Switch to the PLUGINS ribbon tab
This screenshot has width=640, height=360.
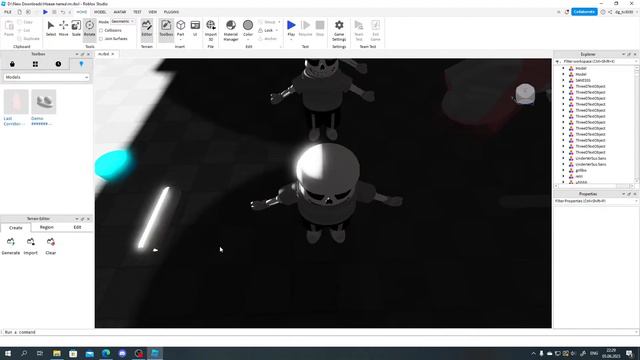point(171,12)
